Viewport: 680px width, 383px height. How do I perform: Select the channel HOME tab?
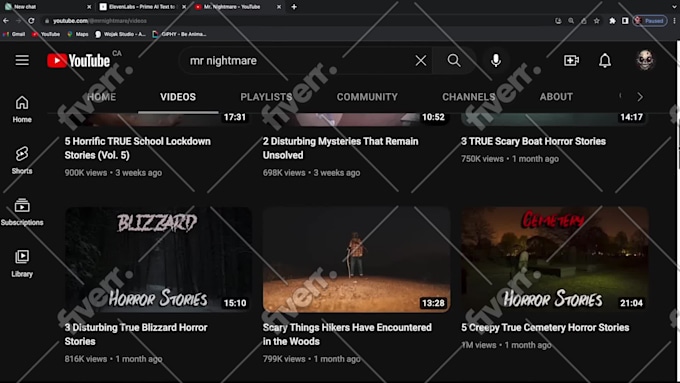coord(101,97)
